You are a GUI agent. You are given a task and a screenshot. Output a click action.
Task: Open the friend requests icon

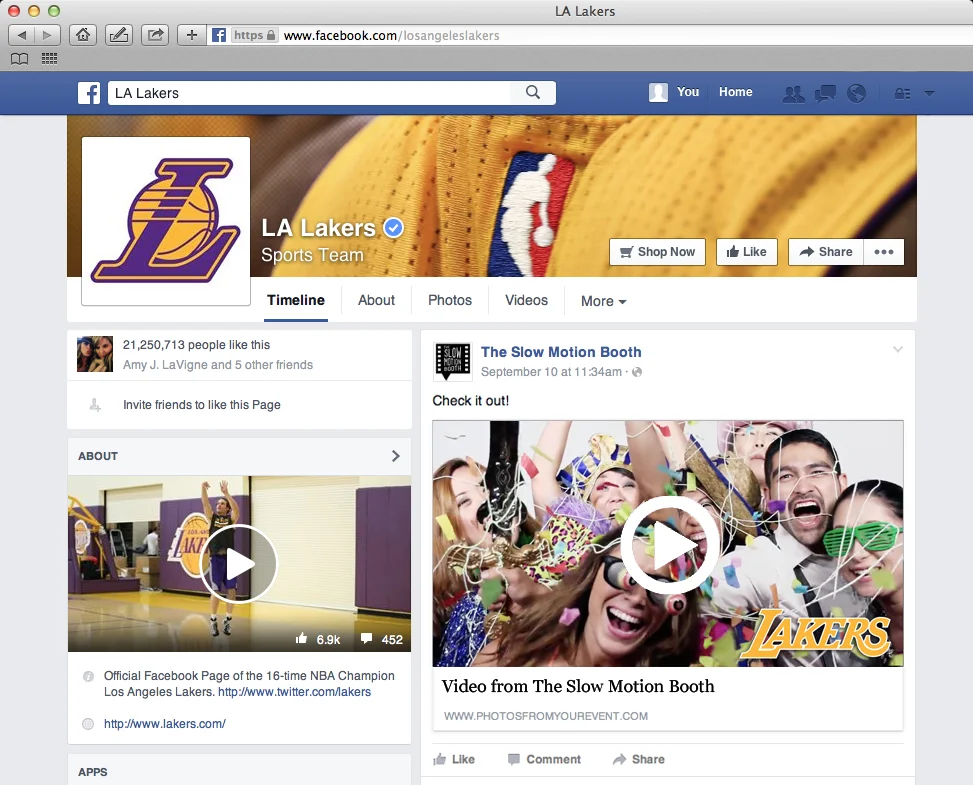794,94
